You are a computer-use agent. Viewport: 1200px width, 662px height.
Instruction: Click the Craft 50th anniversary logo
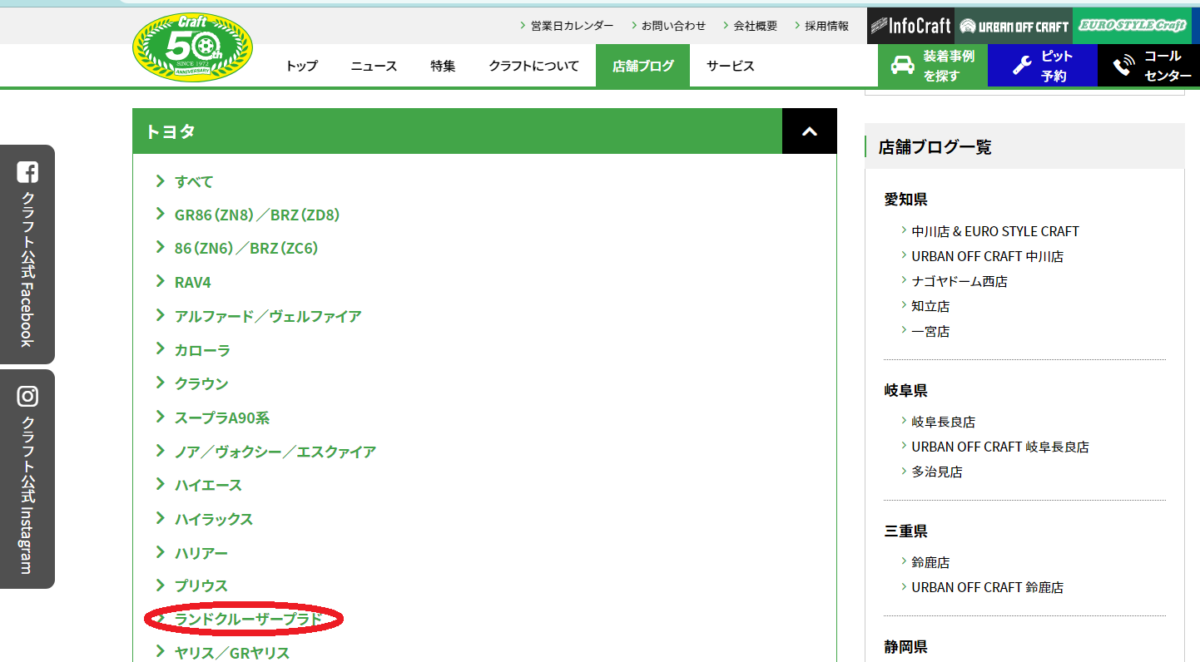[193, 47]
